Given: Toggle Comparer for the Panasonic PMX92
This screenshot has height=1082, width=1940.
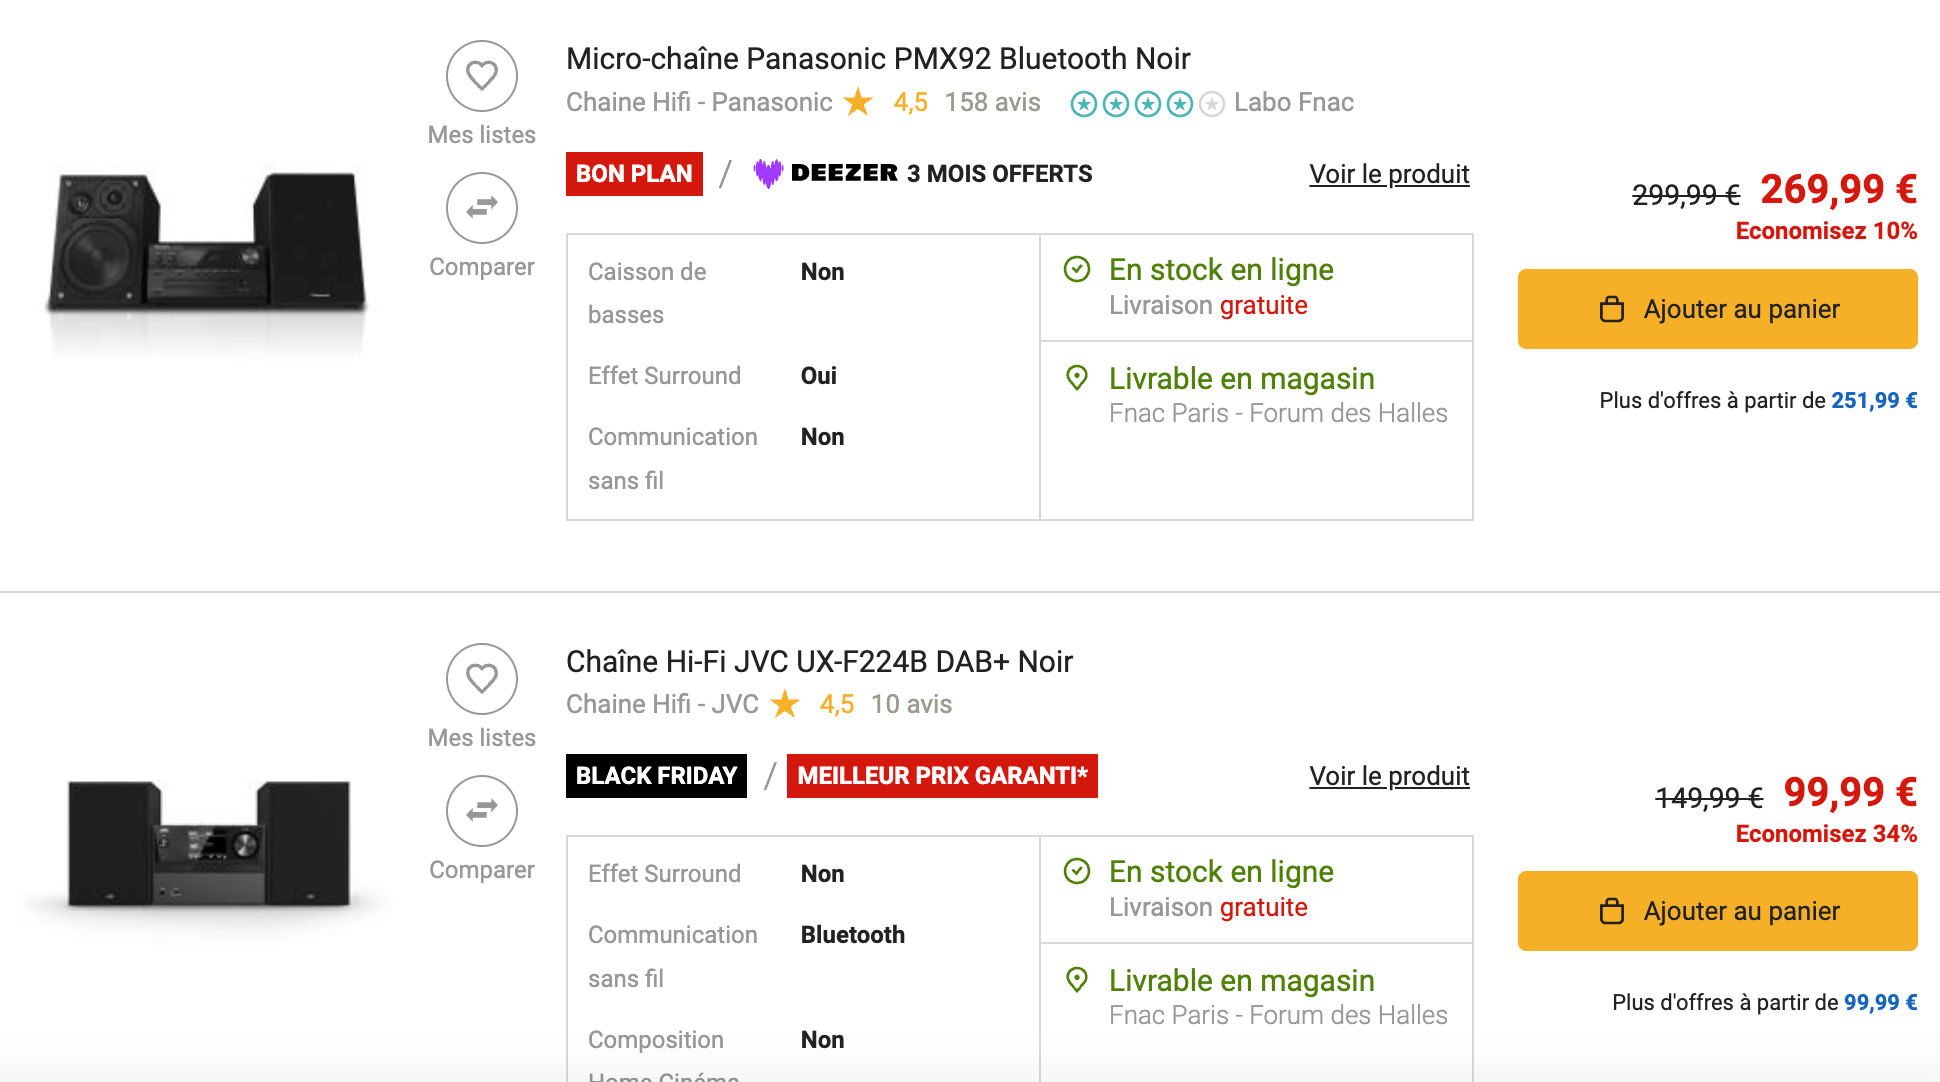Looking at the screenshot, I should [x=481, y=208].
